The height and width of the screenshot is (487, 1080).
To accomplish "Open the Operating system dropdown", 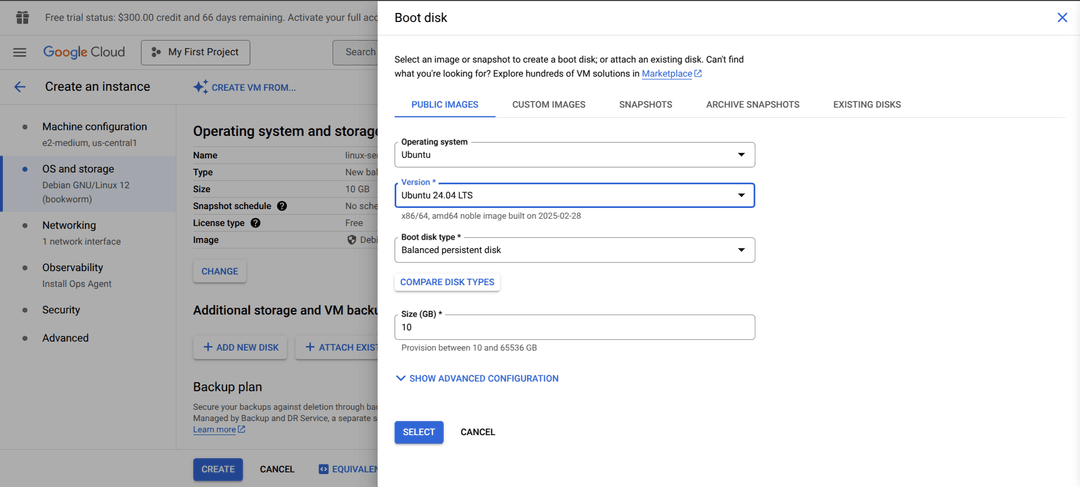I will pos(574,154).
